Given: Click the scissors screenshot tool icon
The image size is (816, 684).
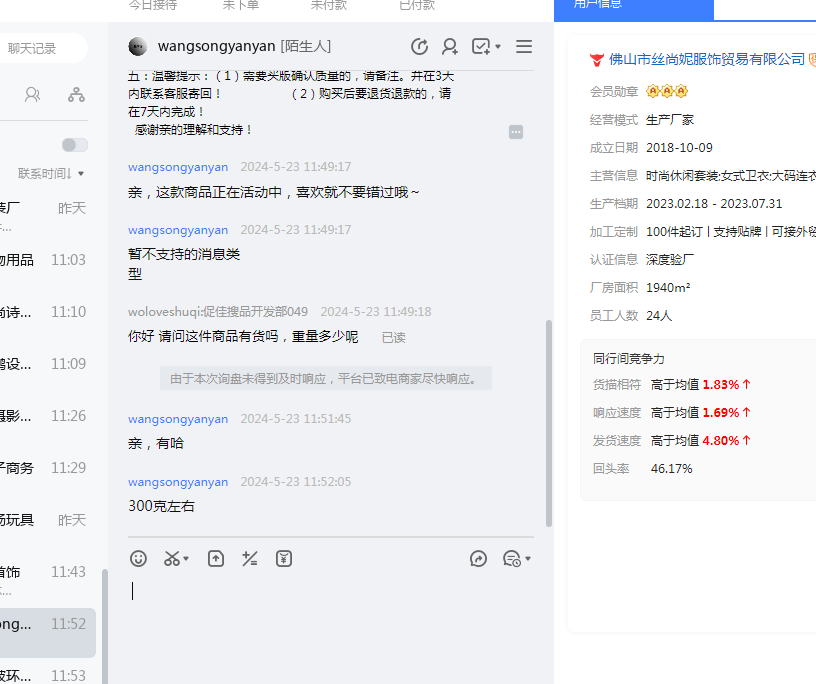Looking at the screenshot, I should [x=172, y=559].
